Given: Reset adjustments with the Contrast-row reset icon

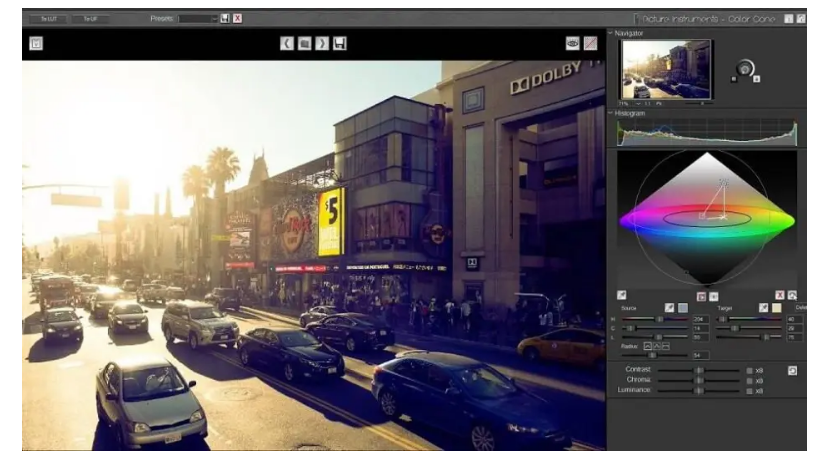Looking at the screenshot, I should pyautogui.click(x=792, y=371).
